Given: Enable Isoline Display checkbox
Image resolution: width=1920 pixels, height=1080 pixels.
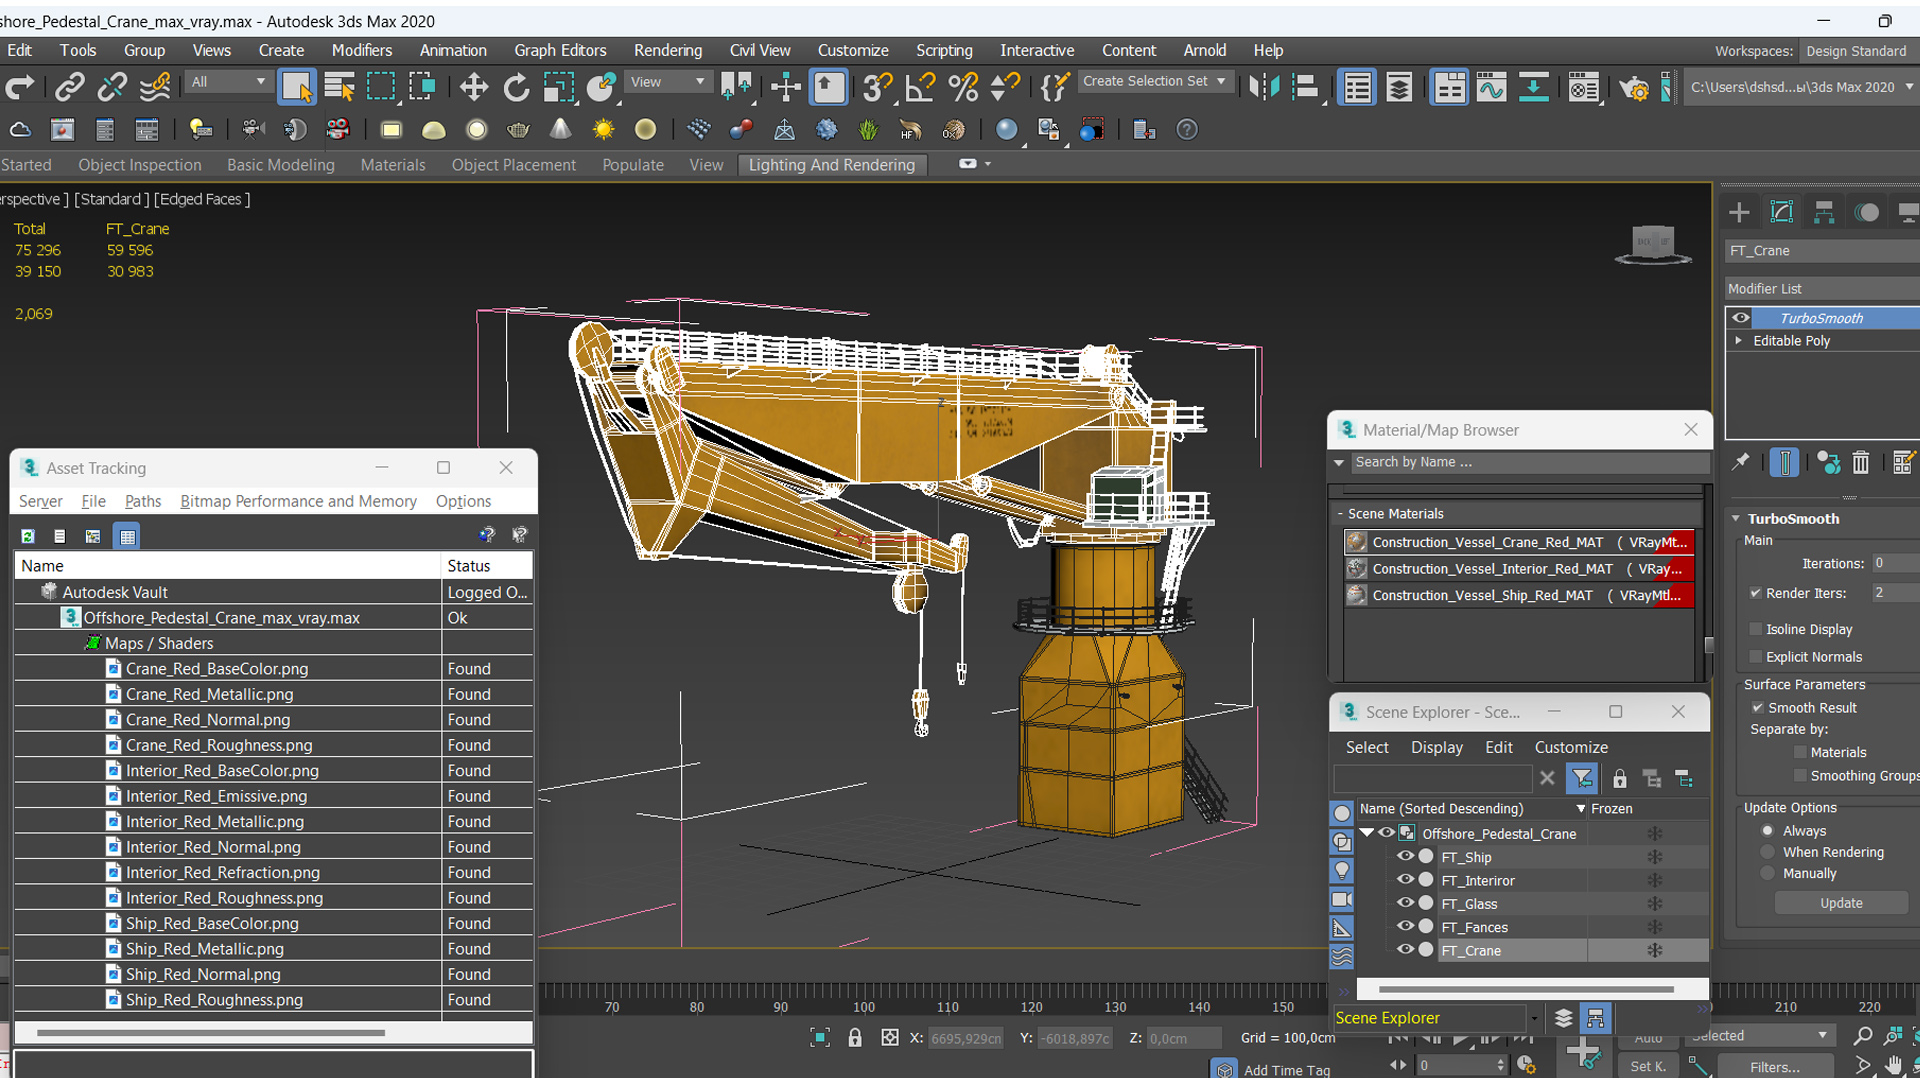Looking at the screenshot, I should tap(1755, 629).
